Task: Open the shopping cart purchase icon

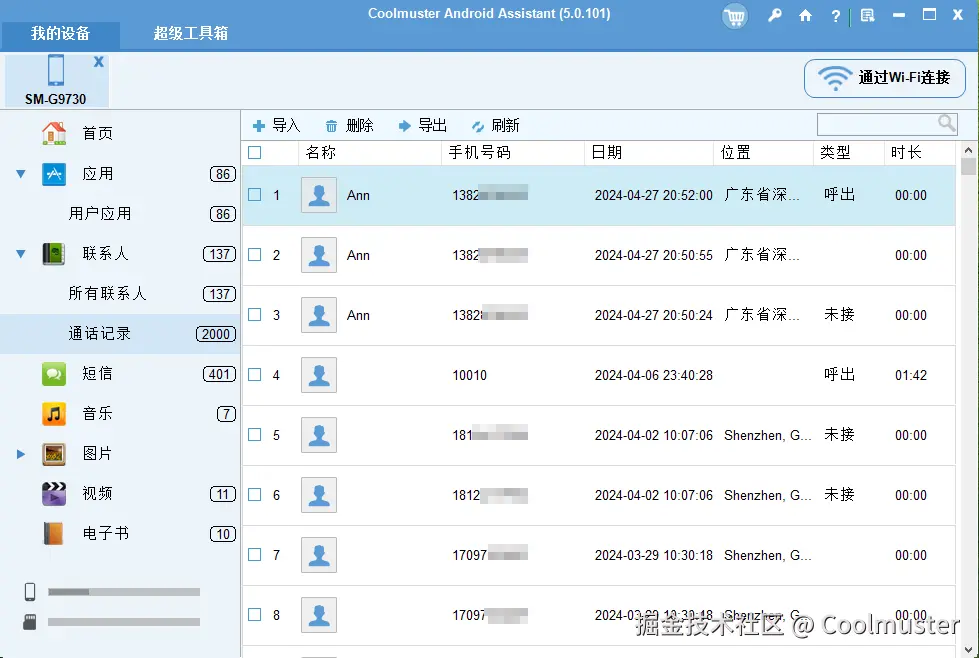Action: pyautogui.click(x=735, y=16)
